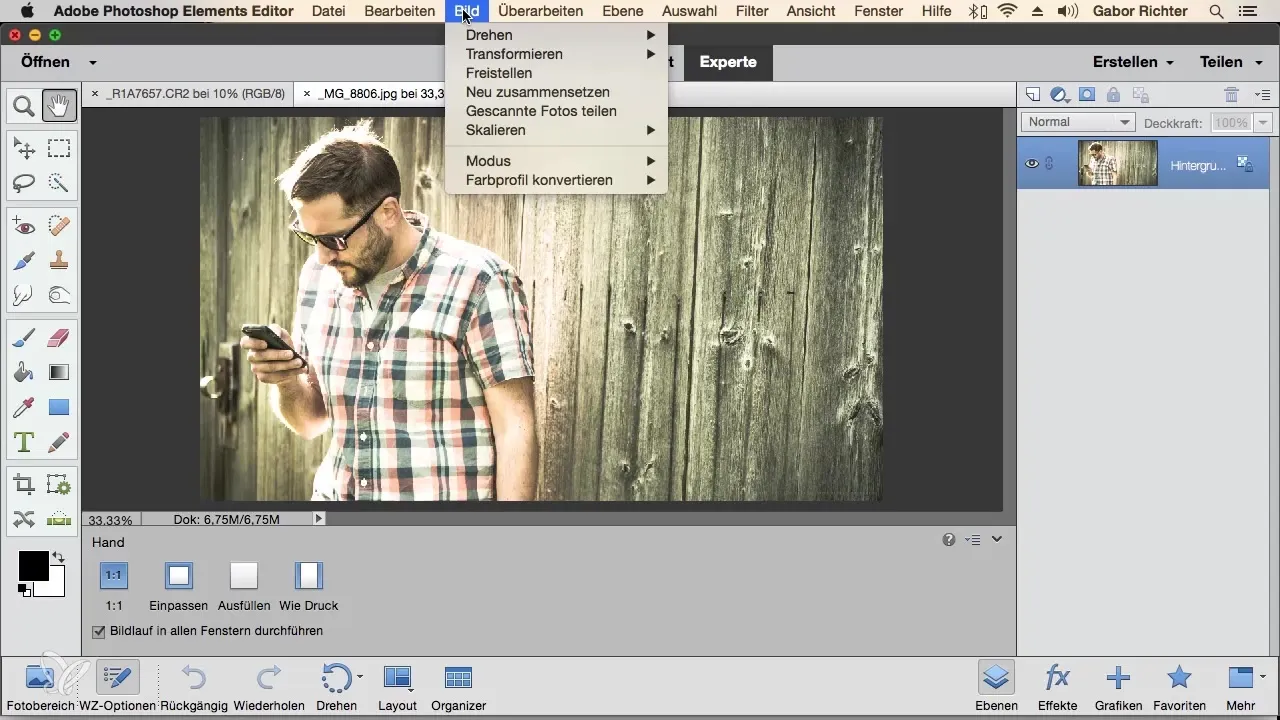
Task: Open the Filter menu in menu bar
Action: tap(751, 11)
